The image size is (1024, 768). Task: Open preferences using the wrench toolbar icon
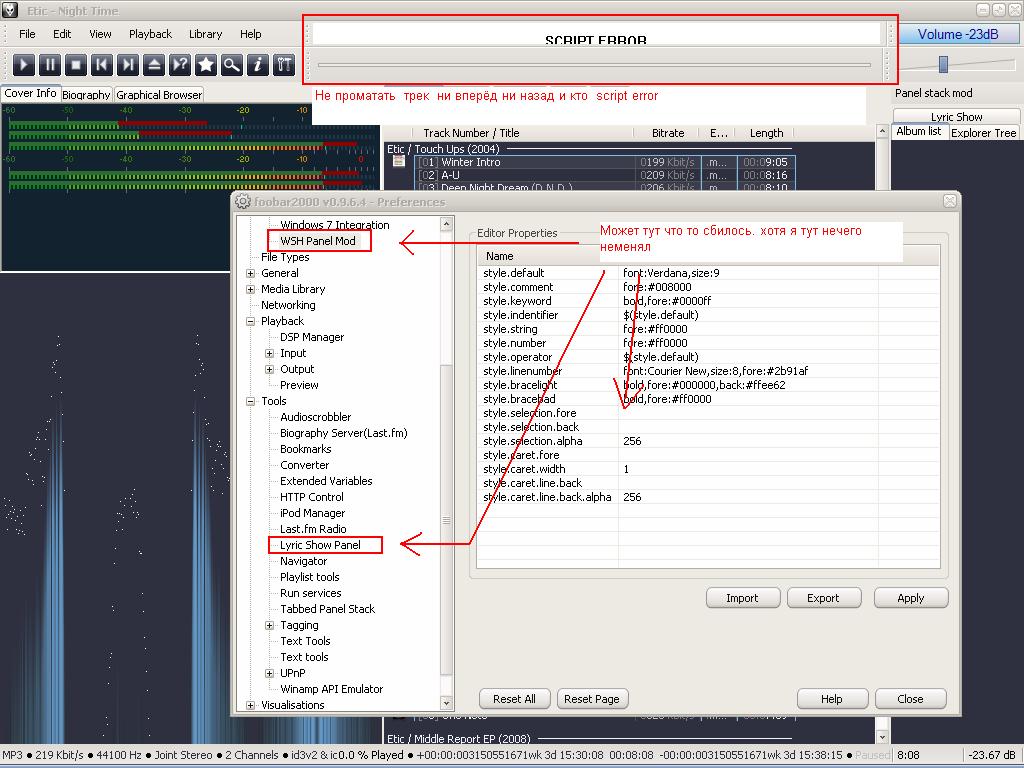pyautogui.click(x=284, y=65)
